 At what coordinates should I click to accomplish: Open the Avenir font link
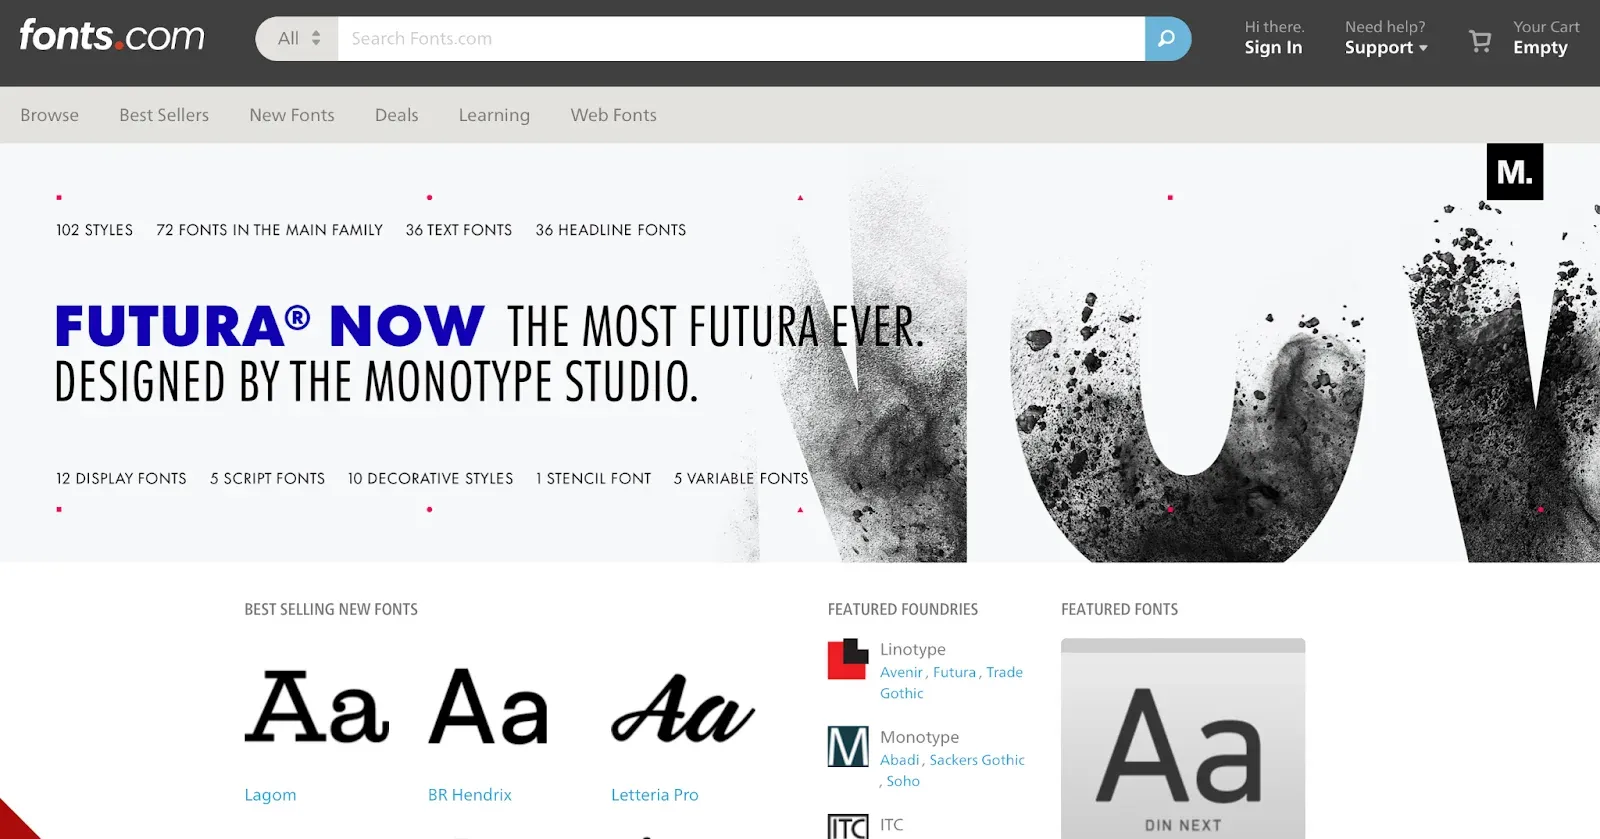[x=901, y=672]
